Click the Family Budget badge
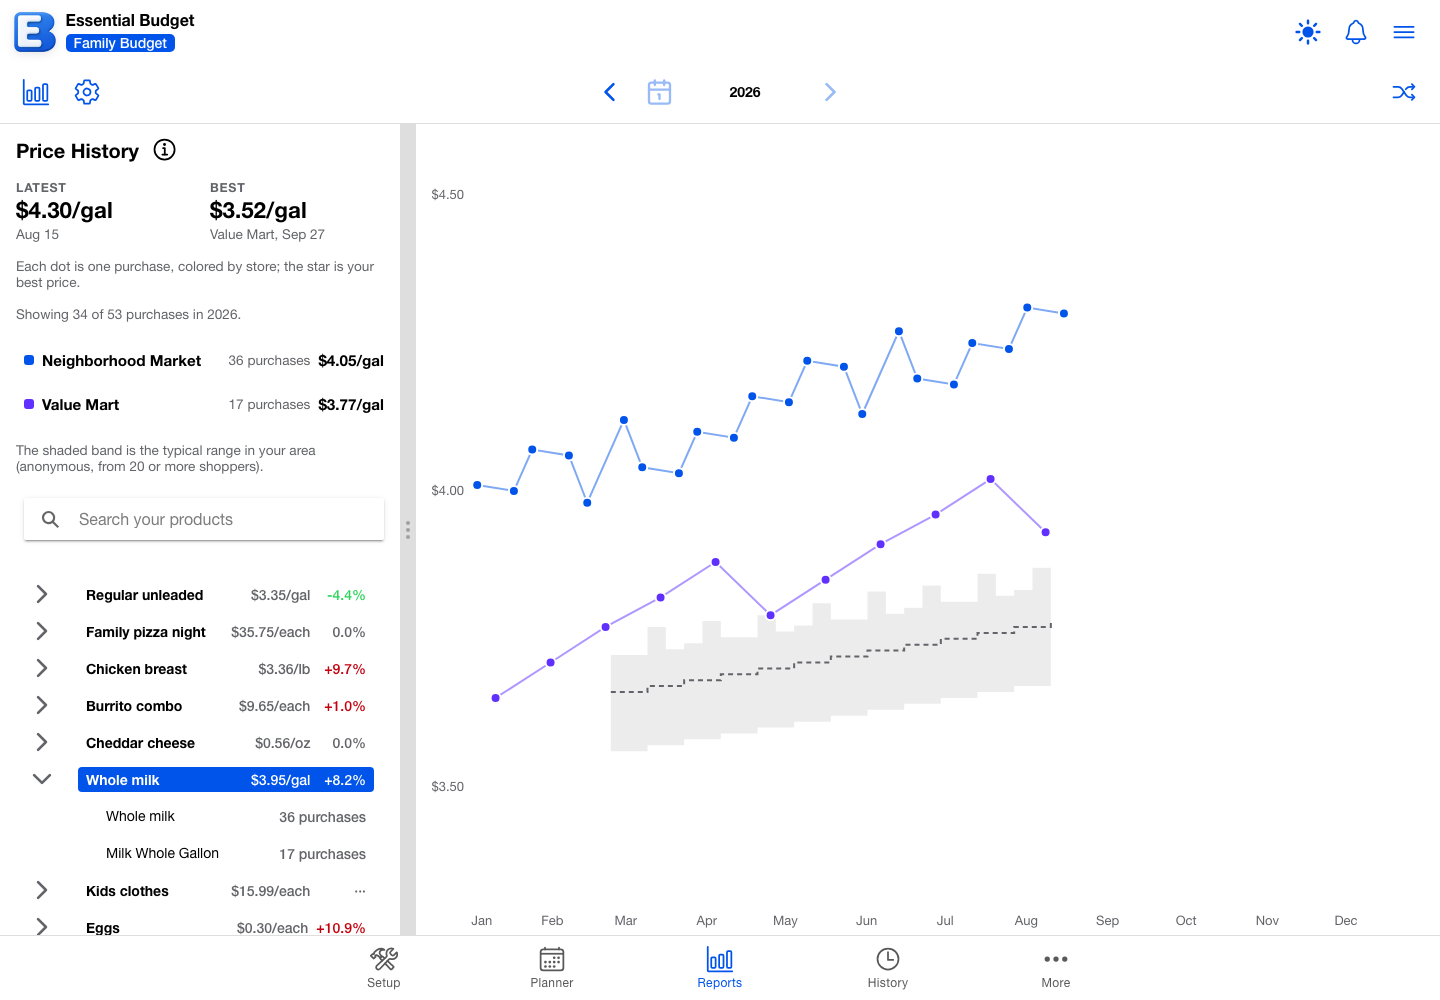This screenshot has width=1440, height=1000. tap(120, 43)
